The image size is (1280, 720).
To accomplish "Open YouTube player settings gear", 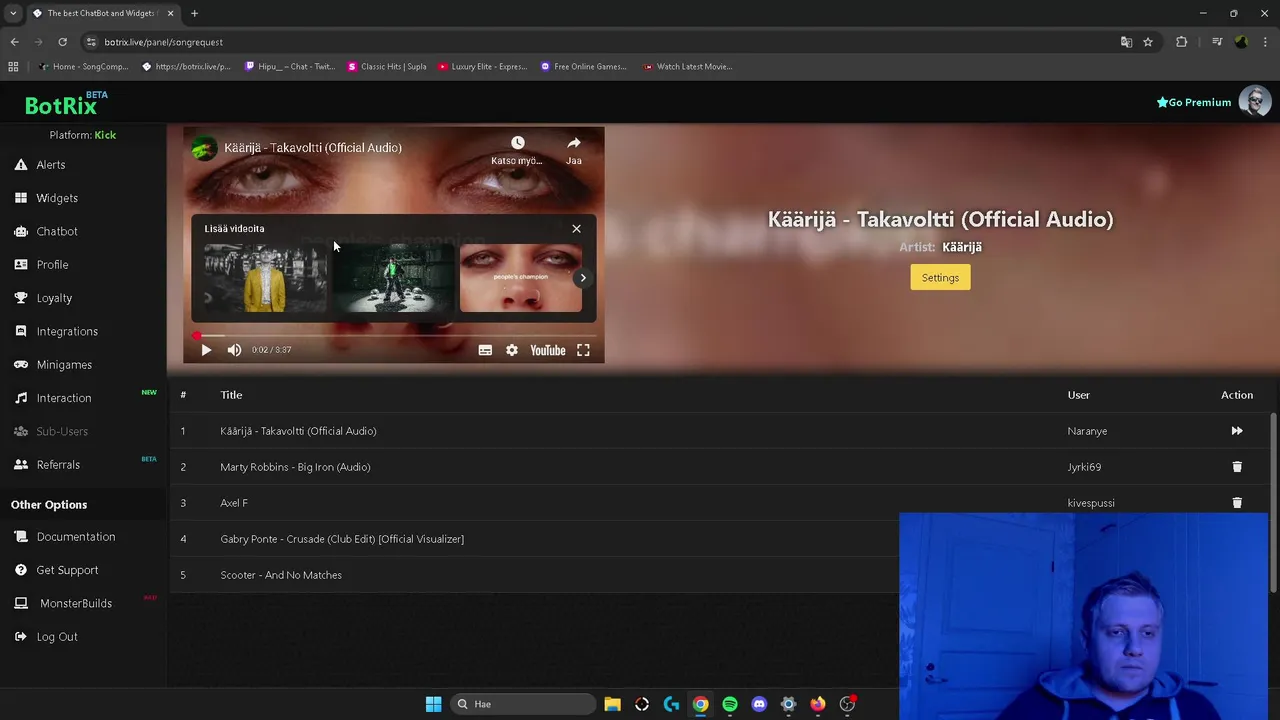I will click(x=512, y=350).
